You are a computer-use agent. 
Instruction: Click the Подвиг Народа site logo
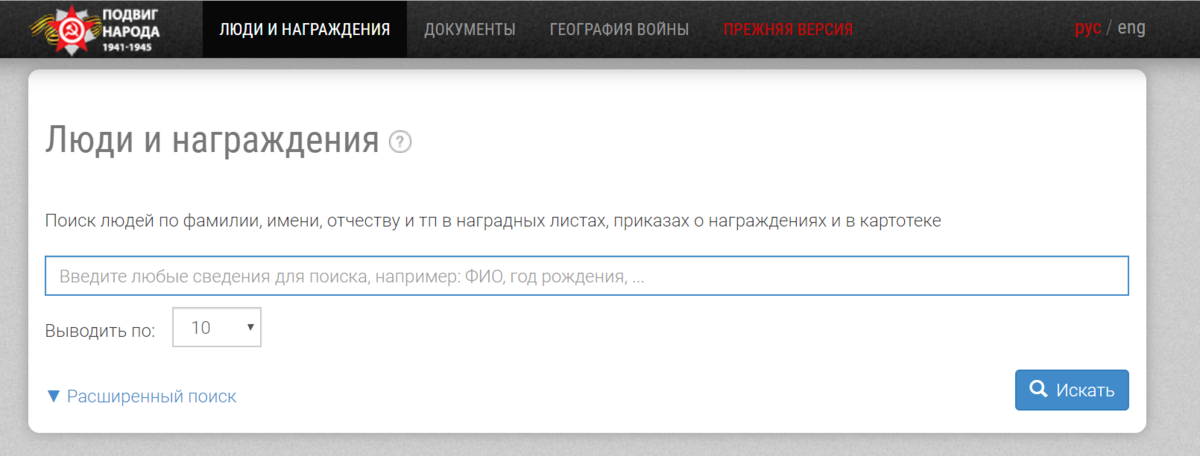pyautogui.click(x=96, y=29)
